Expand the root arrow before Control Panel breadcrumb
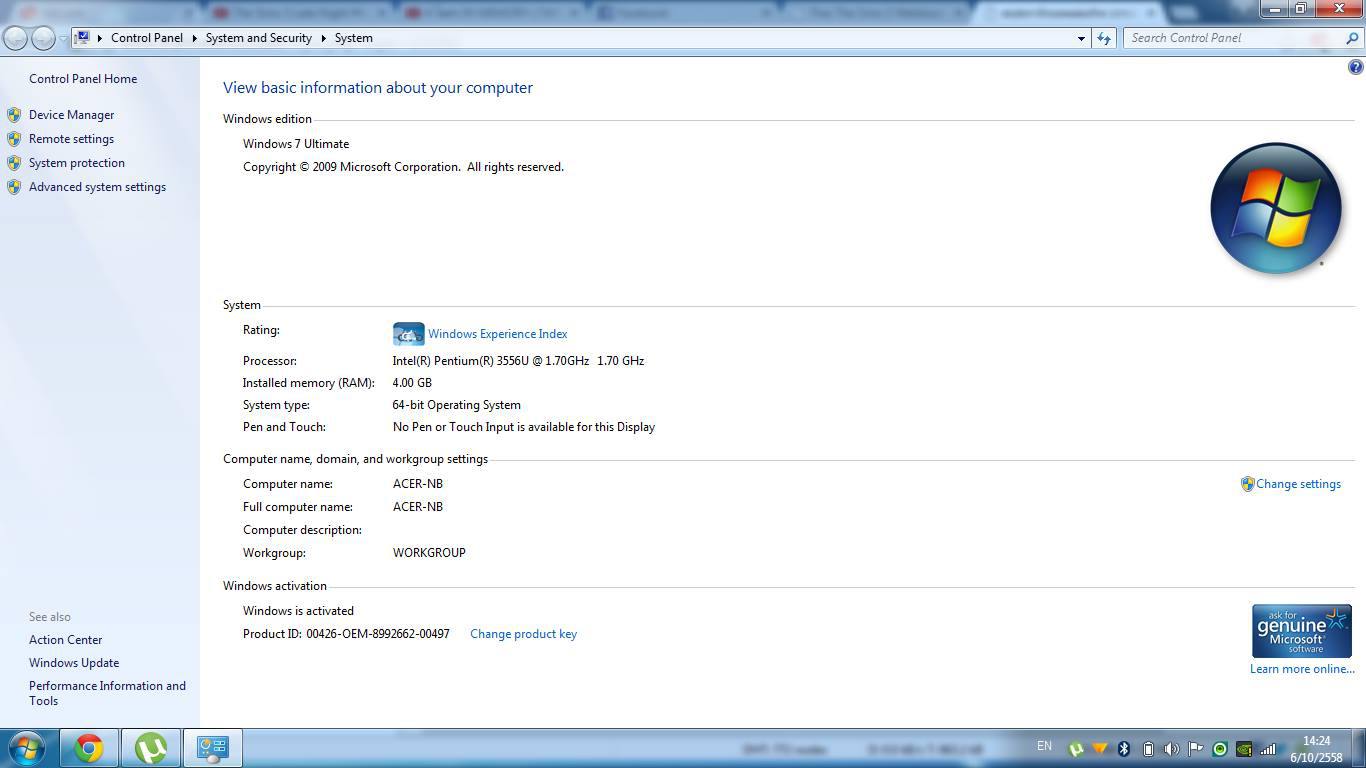 [100, 38]
